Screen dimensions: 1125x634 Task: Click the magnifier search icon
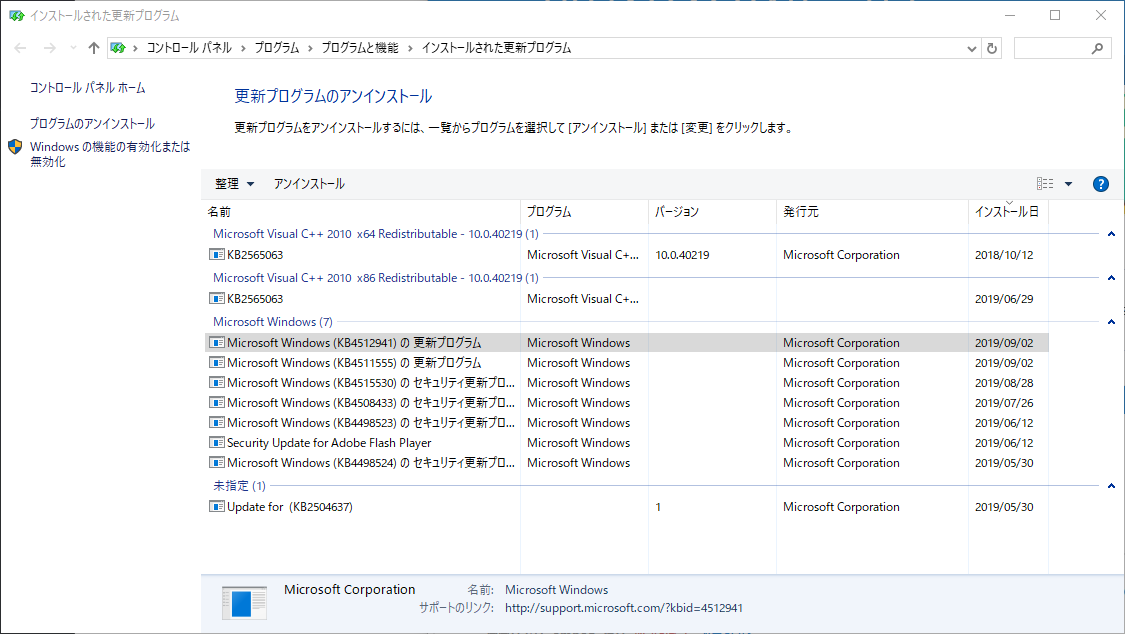1097,48
